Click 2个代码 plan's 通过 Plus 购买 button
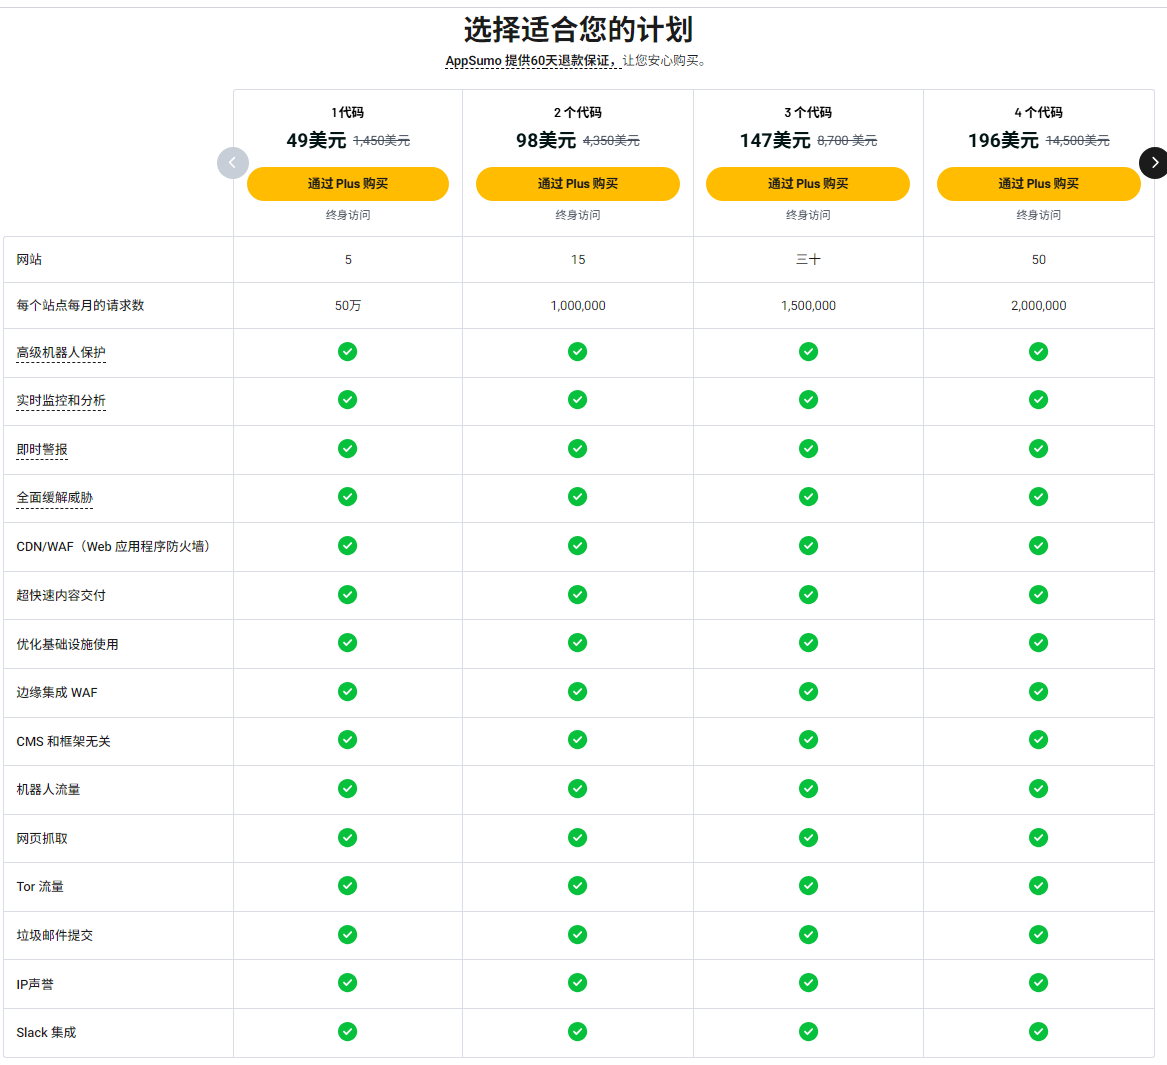The image size is (1167, 1065). click(578, 184)
